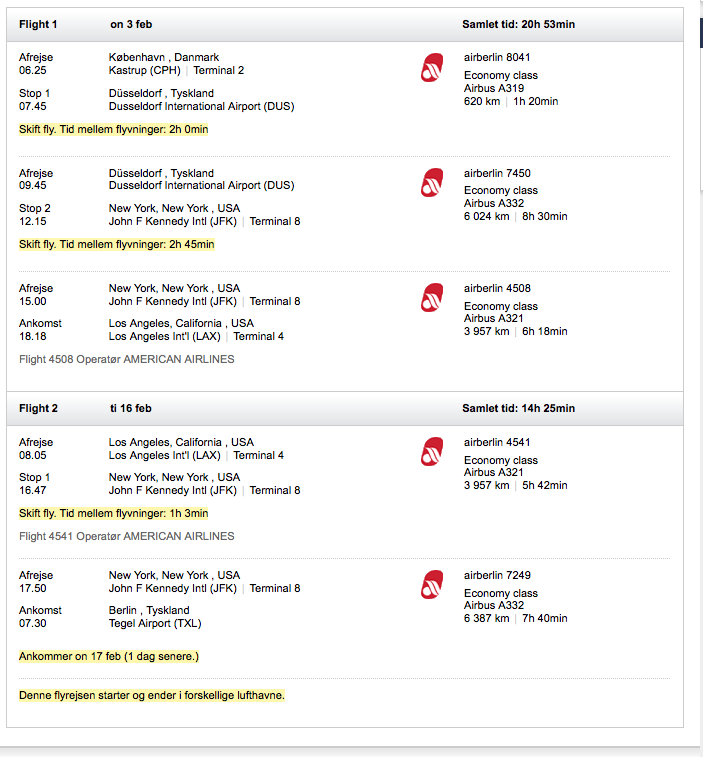This screenshot has width=703, height=757.
Task: Click the airberlin logo beside flight 7450
Action: coord(432,182)
